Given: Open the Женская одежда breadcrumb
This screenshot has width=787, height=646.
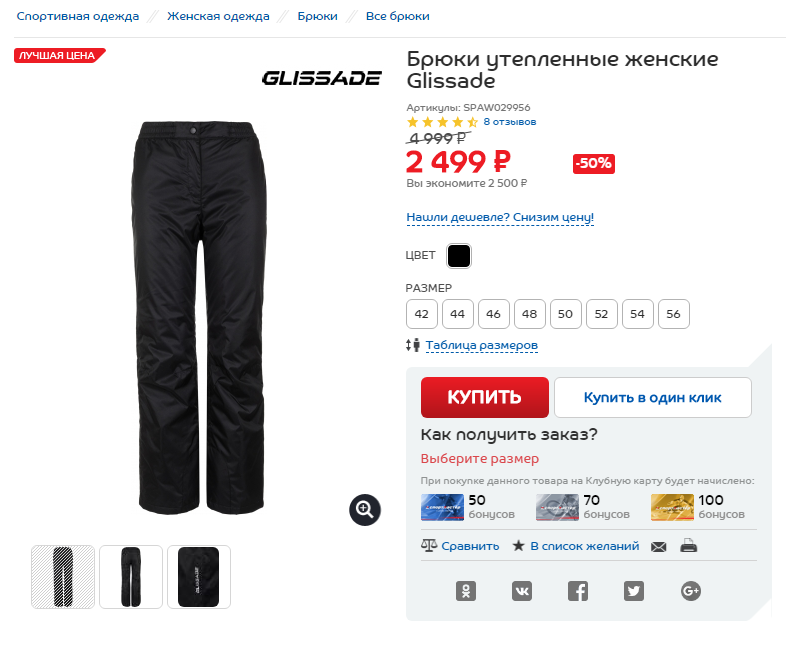Looking at the screenshot, I should coord(218,16).
